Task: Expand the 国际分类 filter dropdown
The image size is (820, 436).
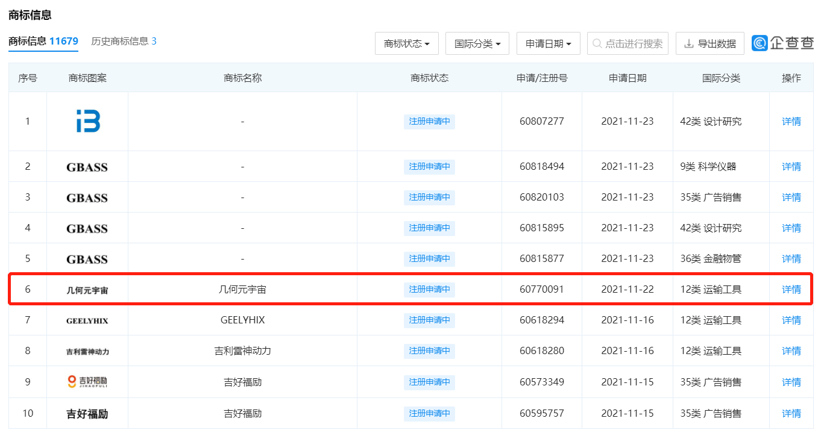Action: (x=477, y=44)
